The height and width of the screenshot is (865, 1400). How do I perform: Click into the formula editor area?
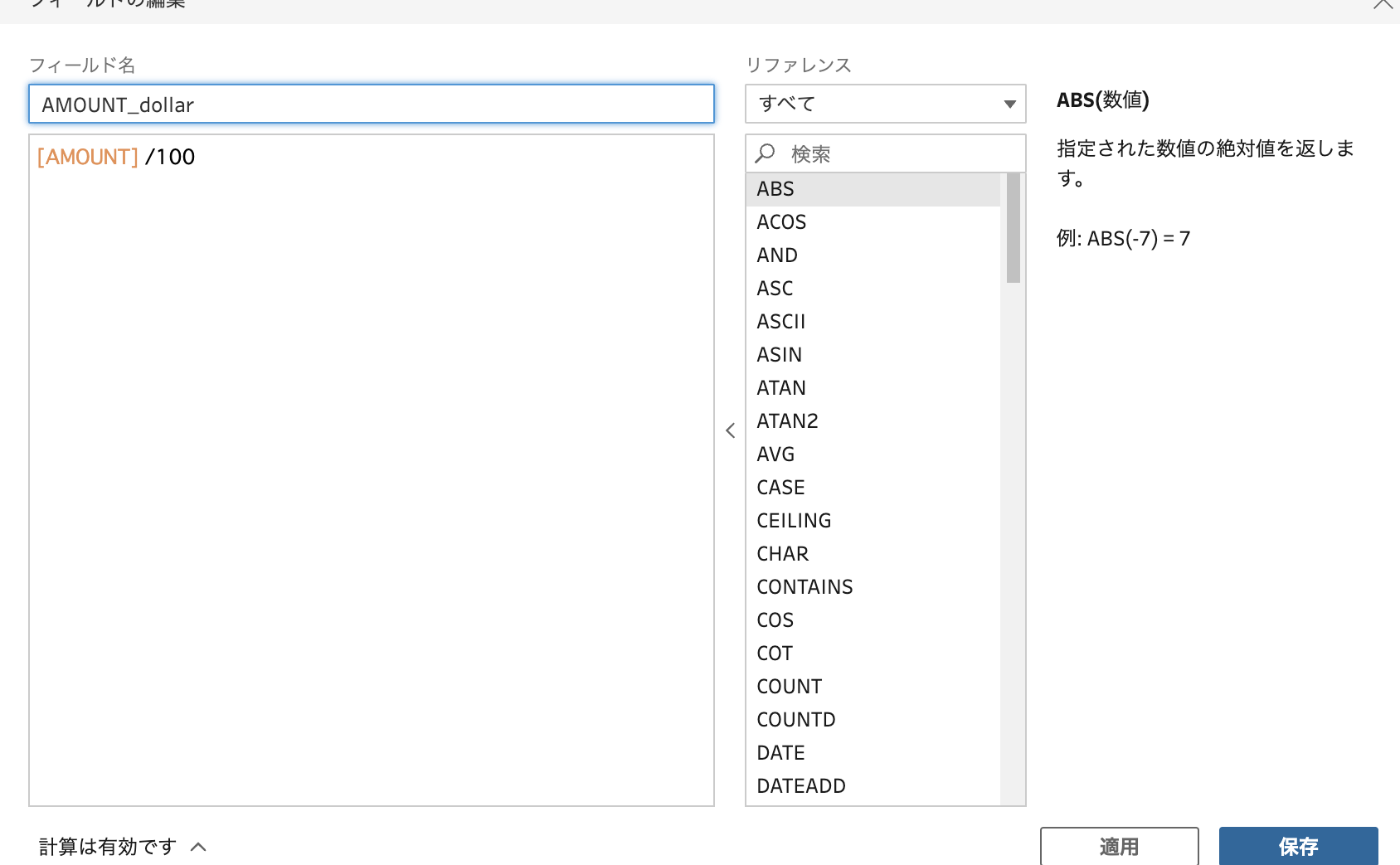372,470
